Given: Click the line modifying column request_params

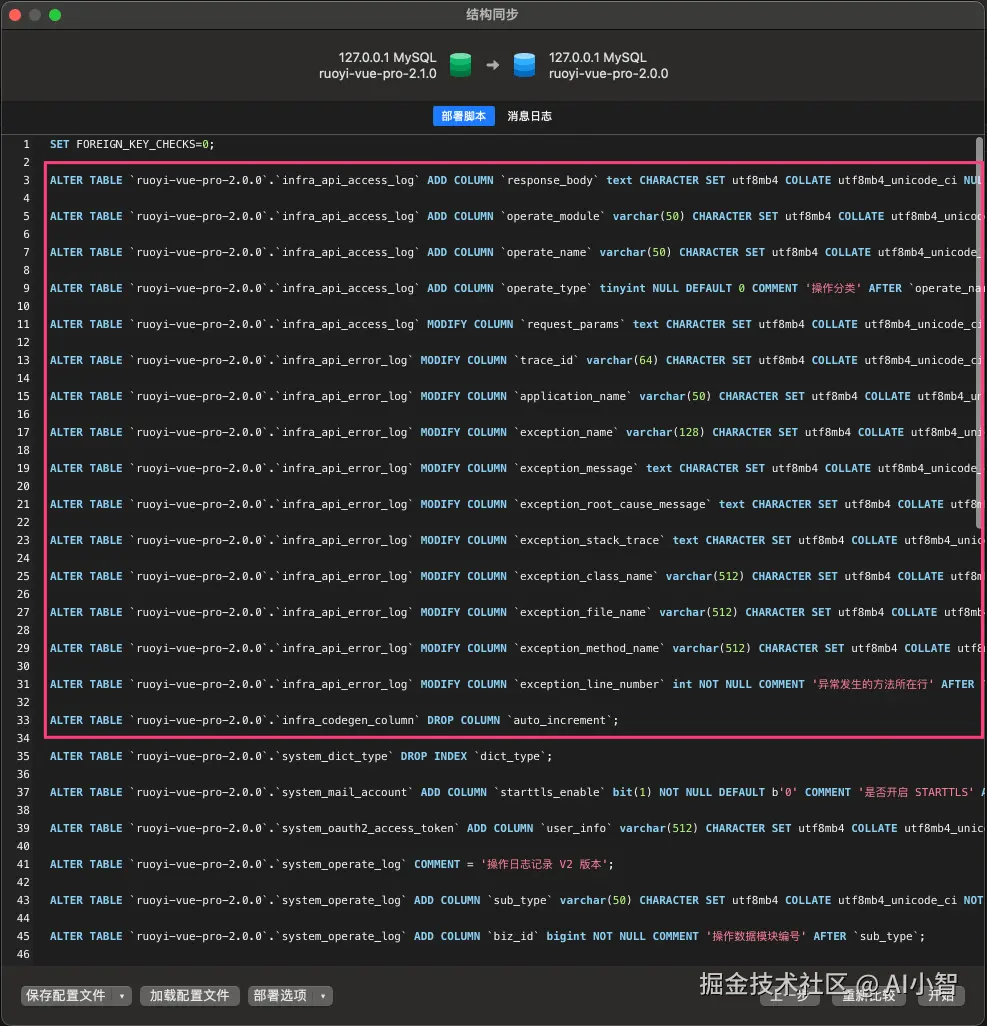Looking at the screenshot, I should click(515, 324).
